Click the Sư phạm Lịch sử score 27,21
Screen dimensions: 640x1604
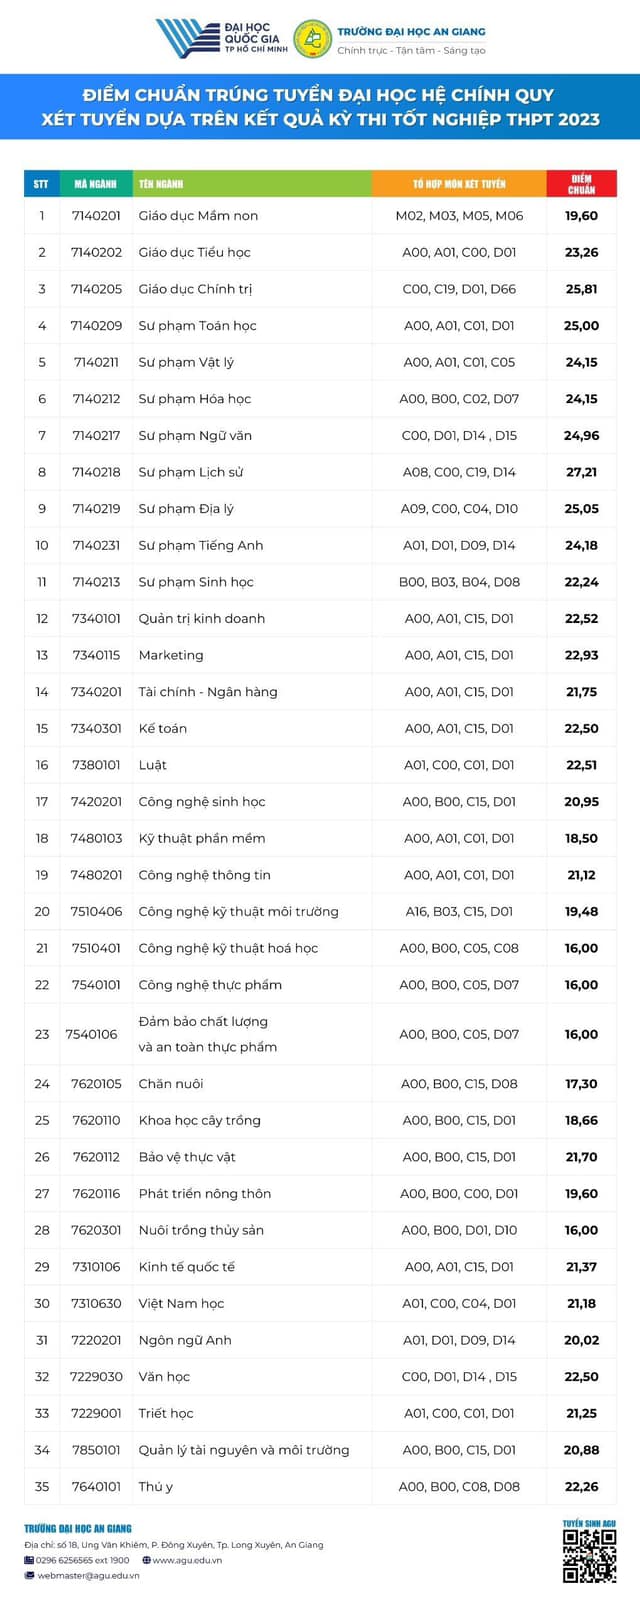click(x=581, y=472)
